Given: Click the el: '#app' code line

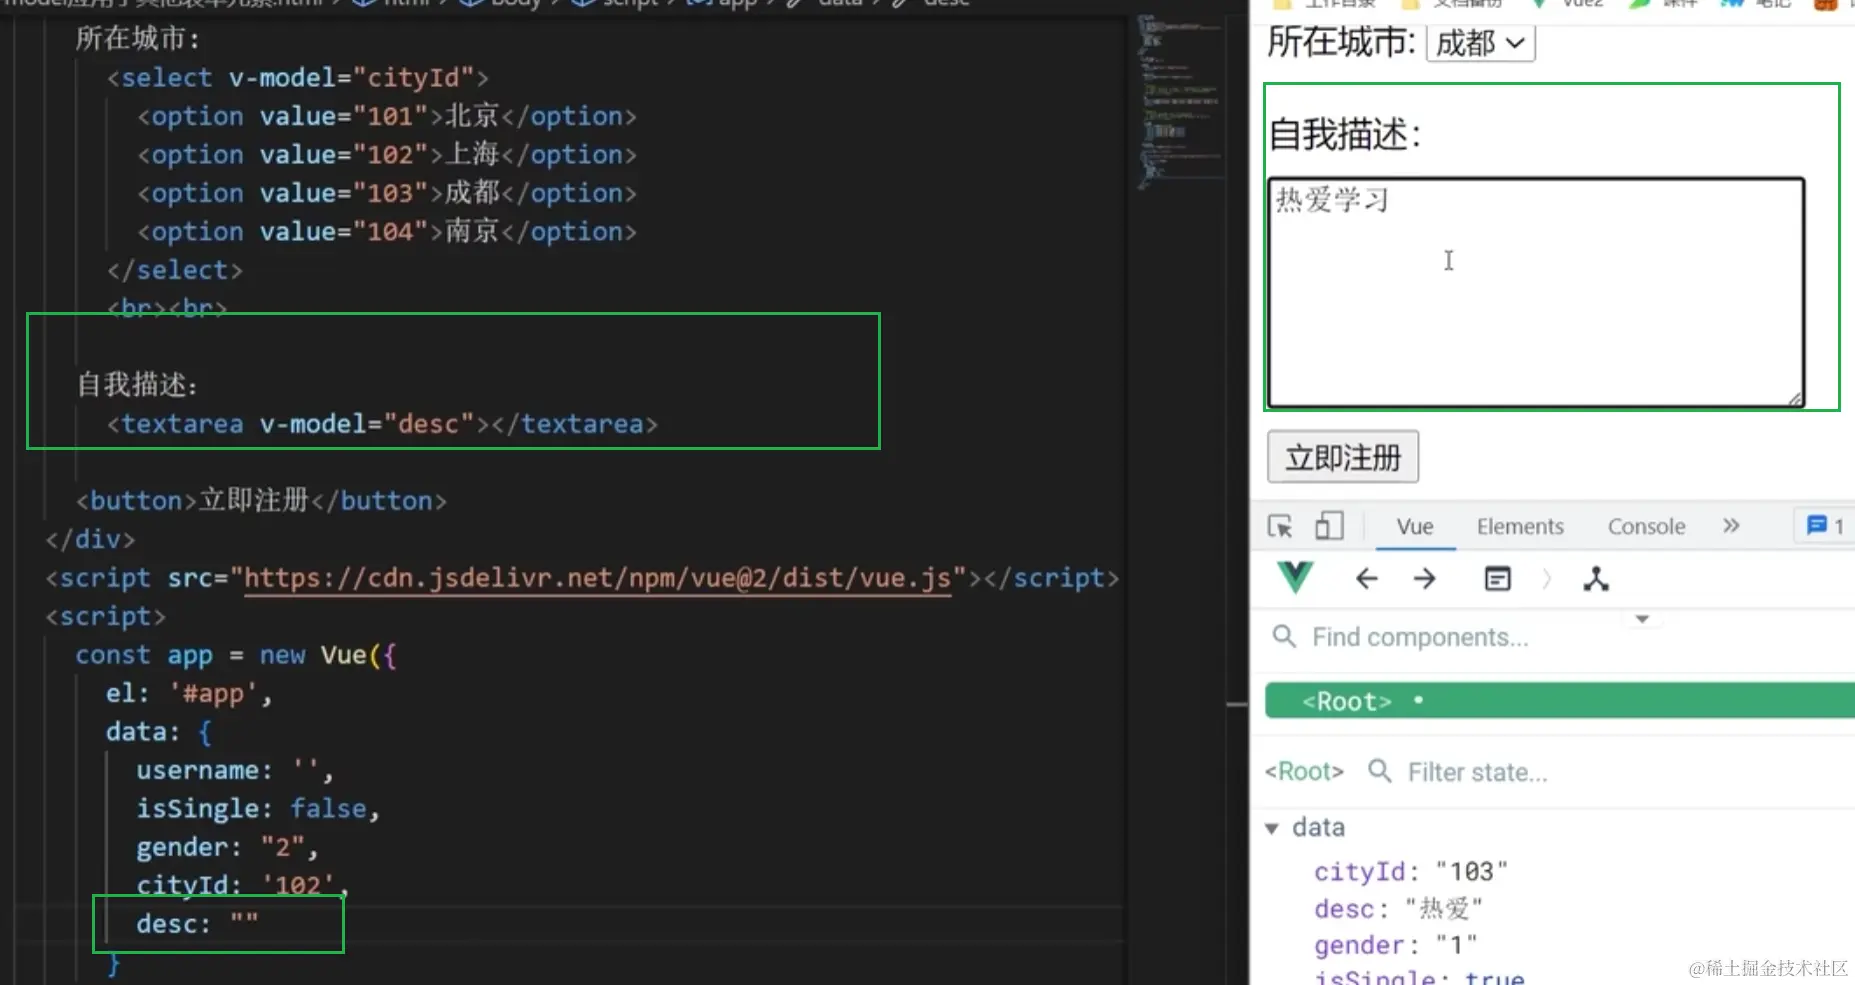Looking at the screenshot, I should pos(189,693).
